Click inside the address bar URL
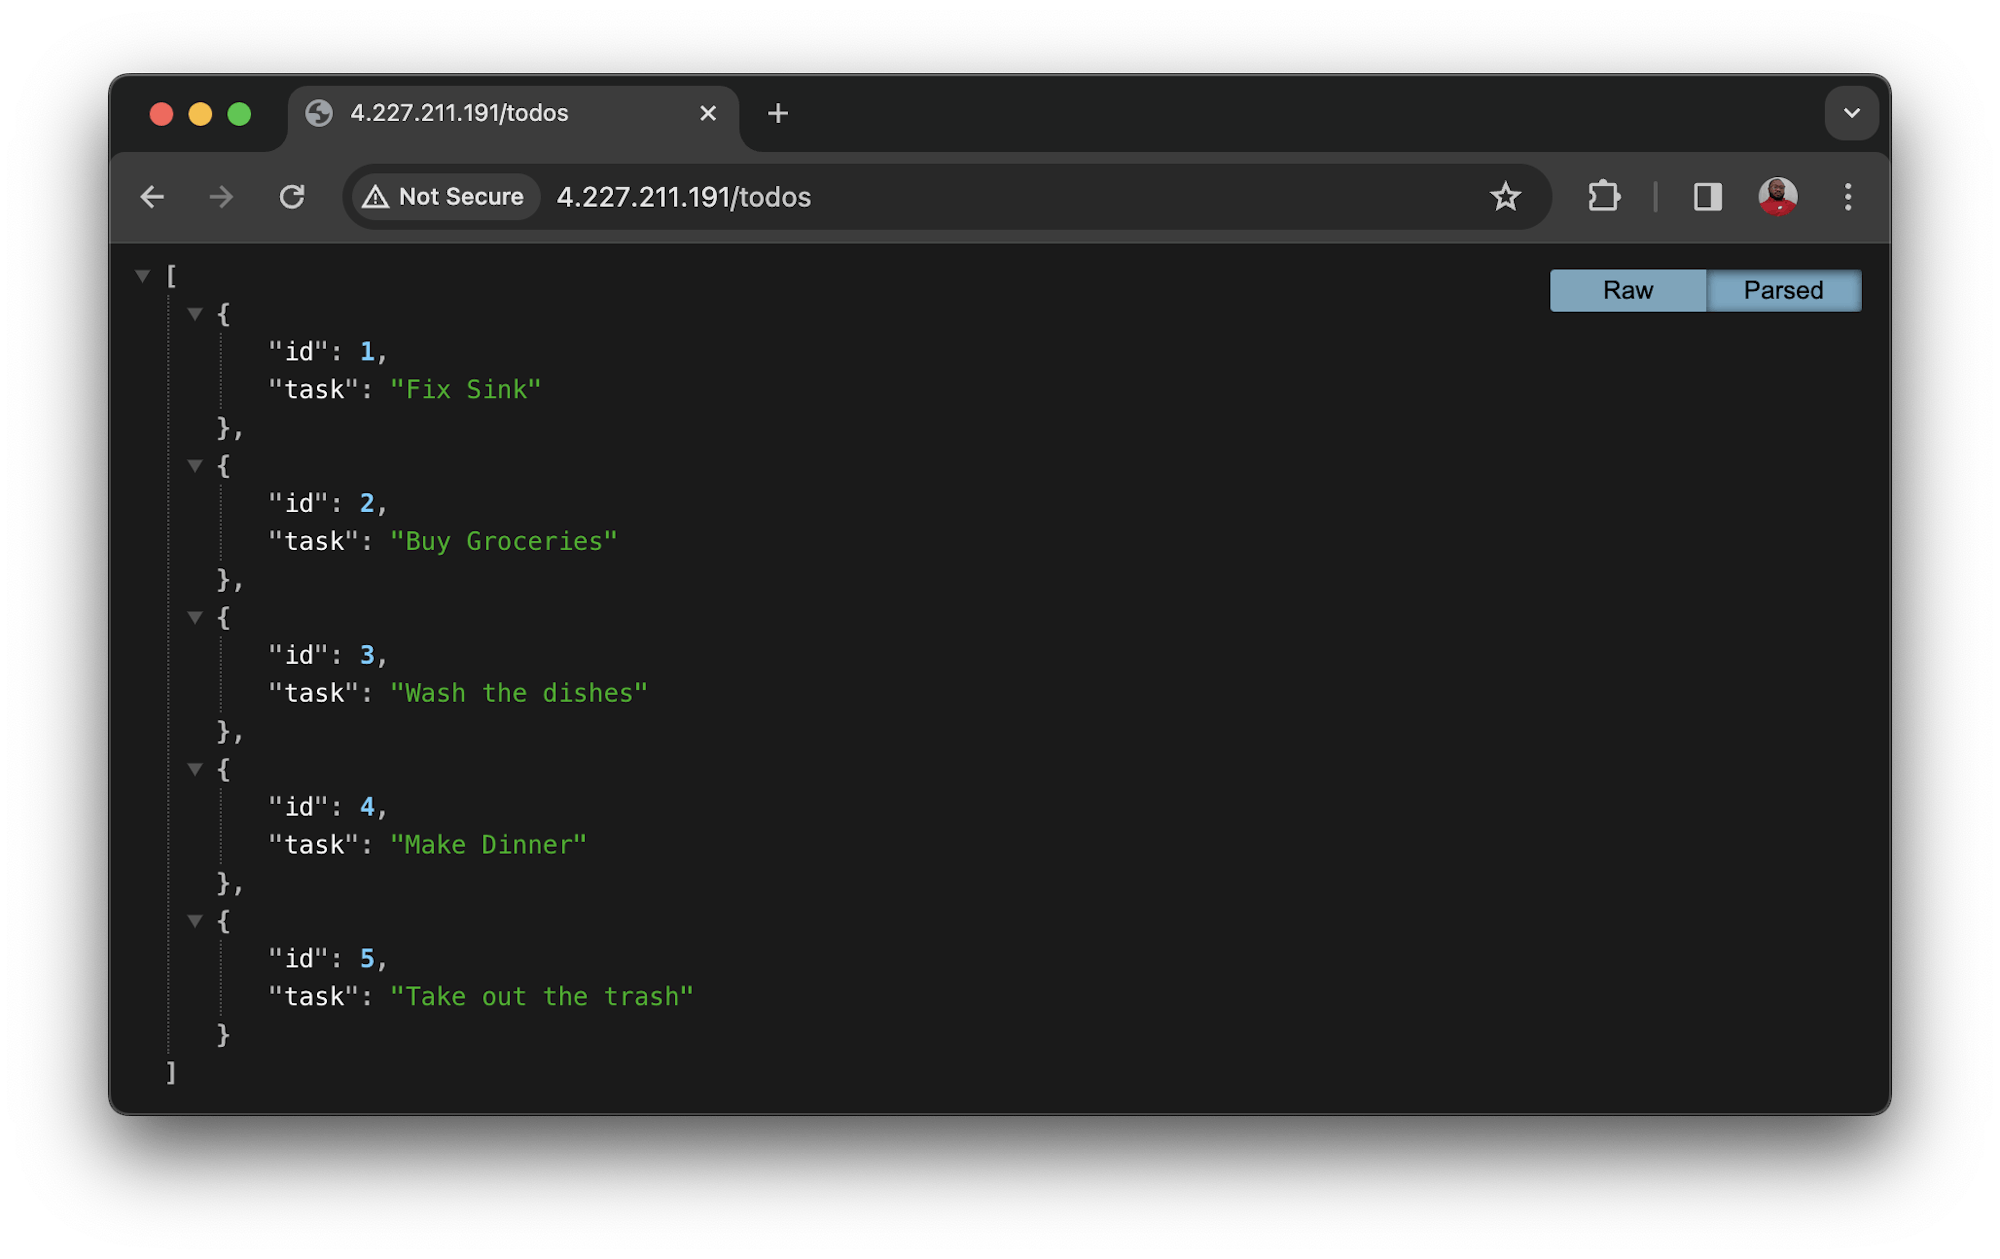Image resolution: width=2000 pixels, height=1259 pixels. pyautogui.click(x=684, y=197)
